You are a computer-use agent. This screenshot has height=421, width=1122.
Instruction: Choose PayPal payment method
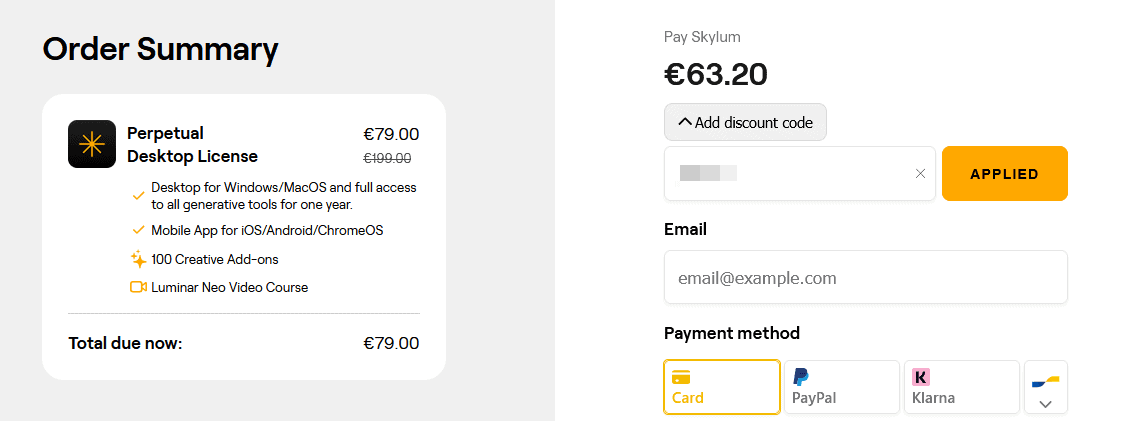click(x=841, y=387)
